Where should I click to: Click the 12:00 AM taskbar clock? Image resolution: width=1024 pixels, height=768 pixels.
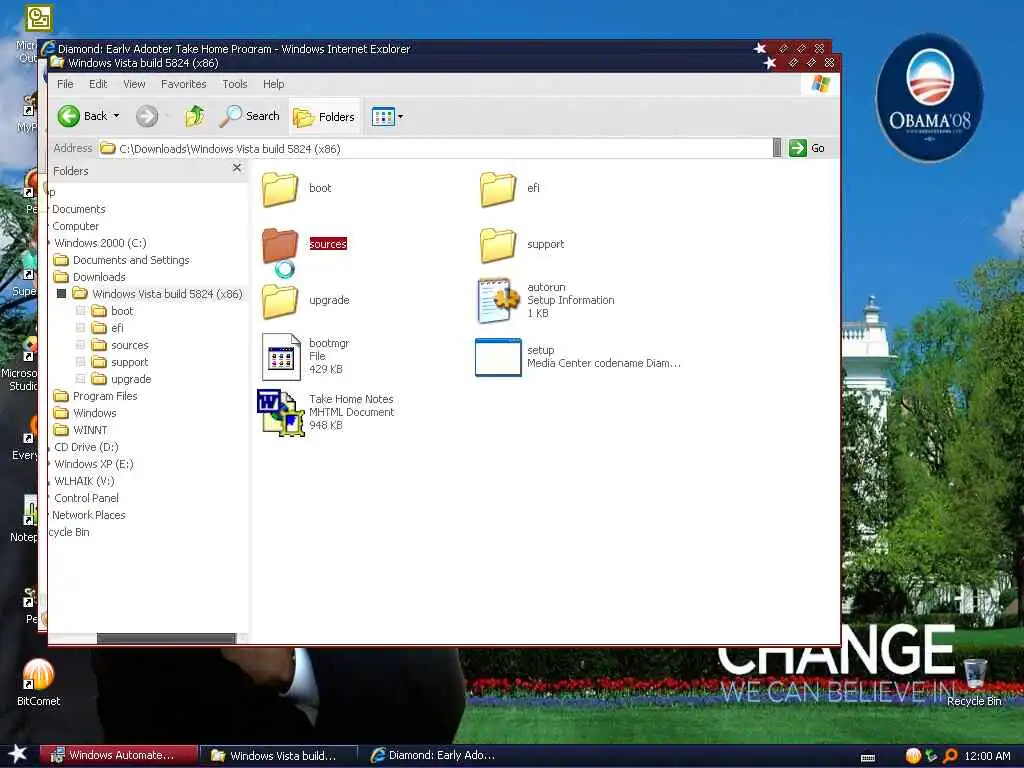[987, 756]
